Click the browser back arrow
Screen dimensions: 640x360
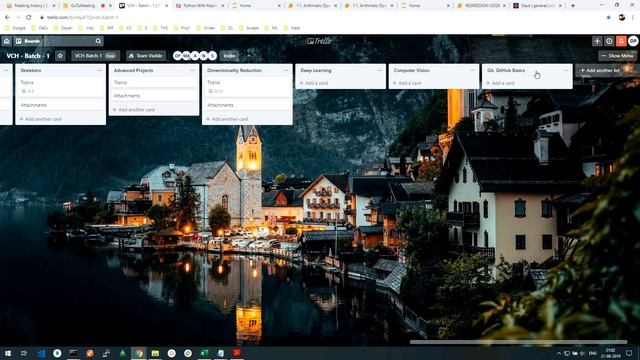tap(7, 18)
